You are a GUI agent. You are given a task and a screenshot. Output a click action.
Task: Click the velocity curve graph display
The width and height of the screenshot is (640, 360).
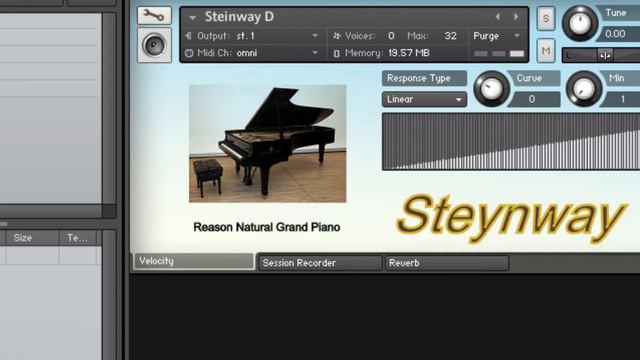[x=511, y=142]
